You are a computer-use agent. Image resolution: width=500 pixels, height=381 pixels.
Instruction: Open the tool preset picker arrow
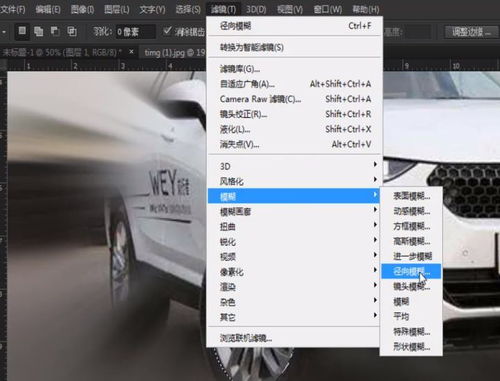[x=4, y=32]
